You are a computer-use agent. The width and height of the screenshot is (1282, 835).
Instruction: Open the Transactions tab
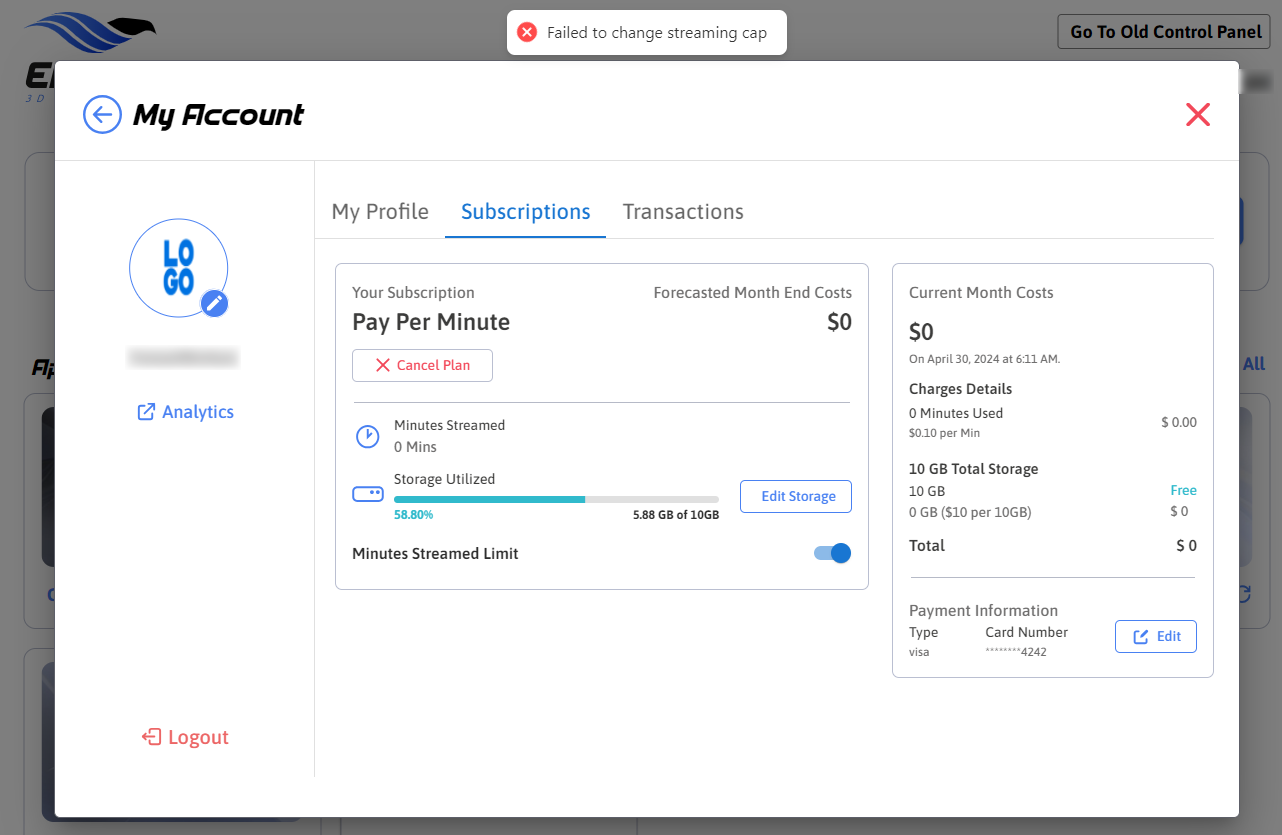[683, 212]
